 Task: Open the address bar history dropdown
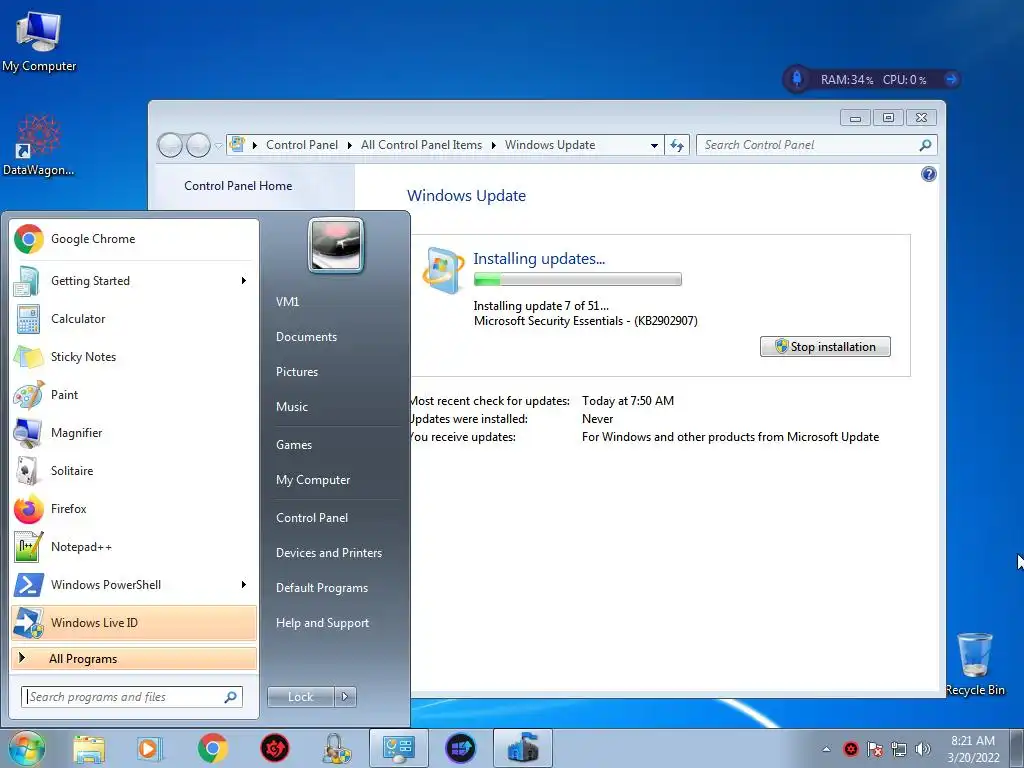[654, 146]
